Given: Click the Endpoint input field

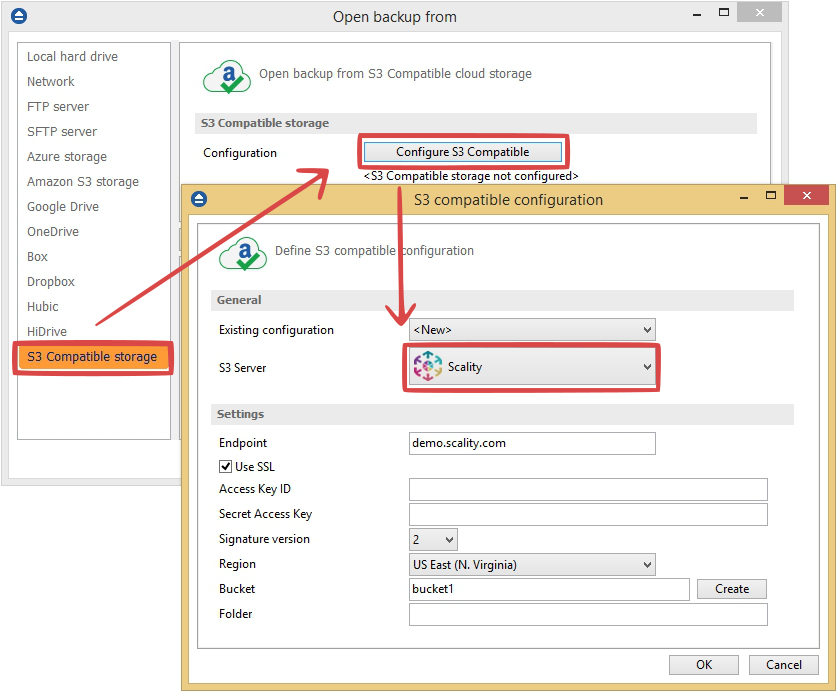Looking at the screenshot, I should pyautogui.click(x=532, y=443).
